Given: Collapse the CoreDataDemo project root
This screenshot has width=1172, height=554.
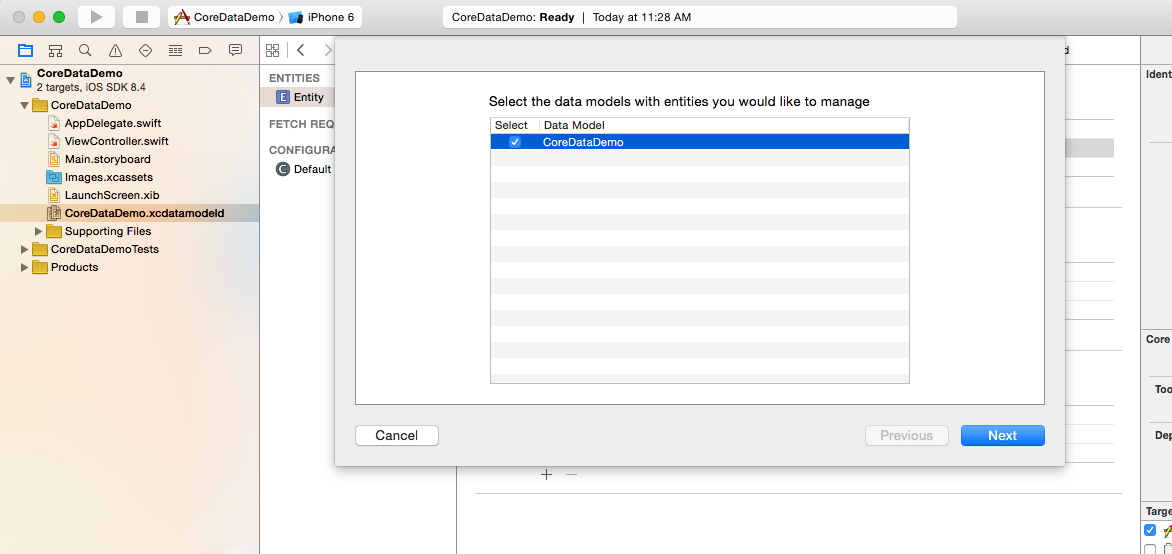Looking at the screenshot, I should 10,79.
